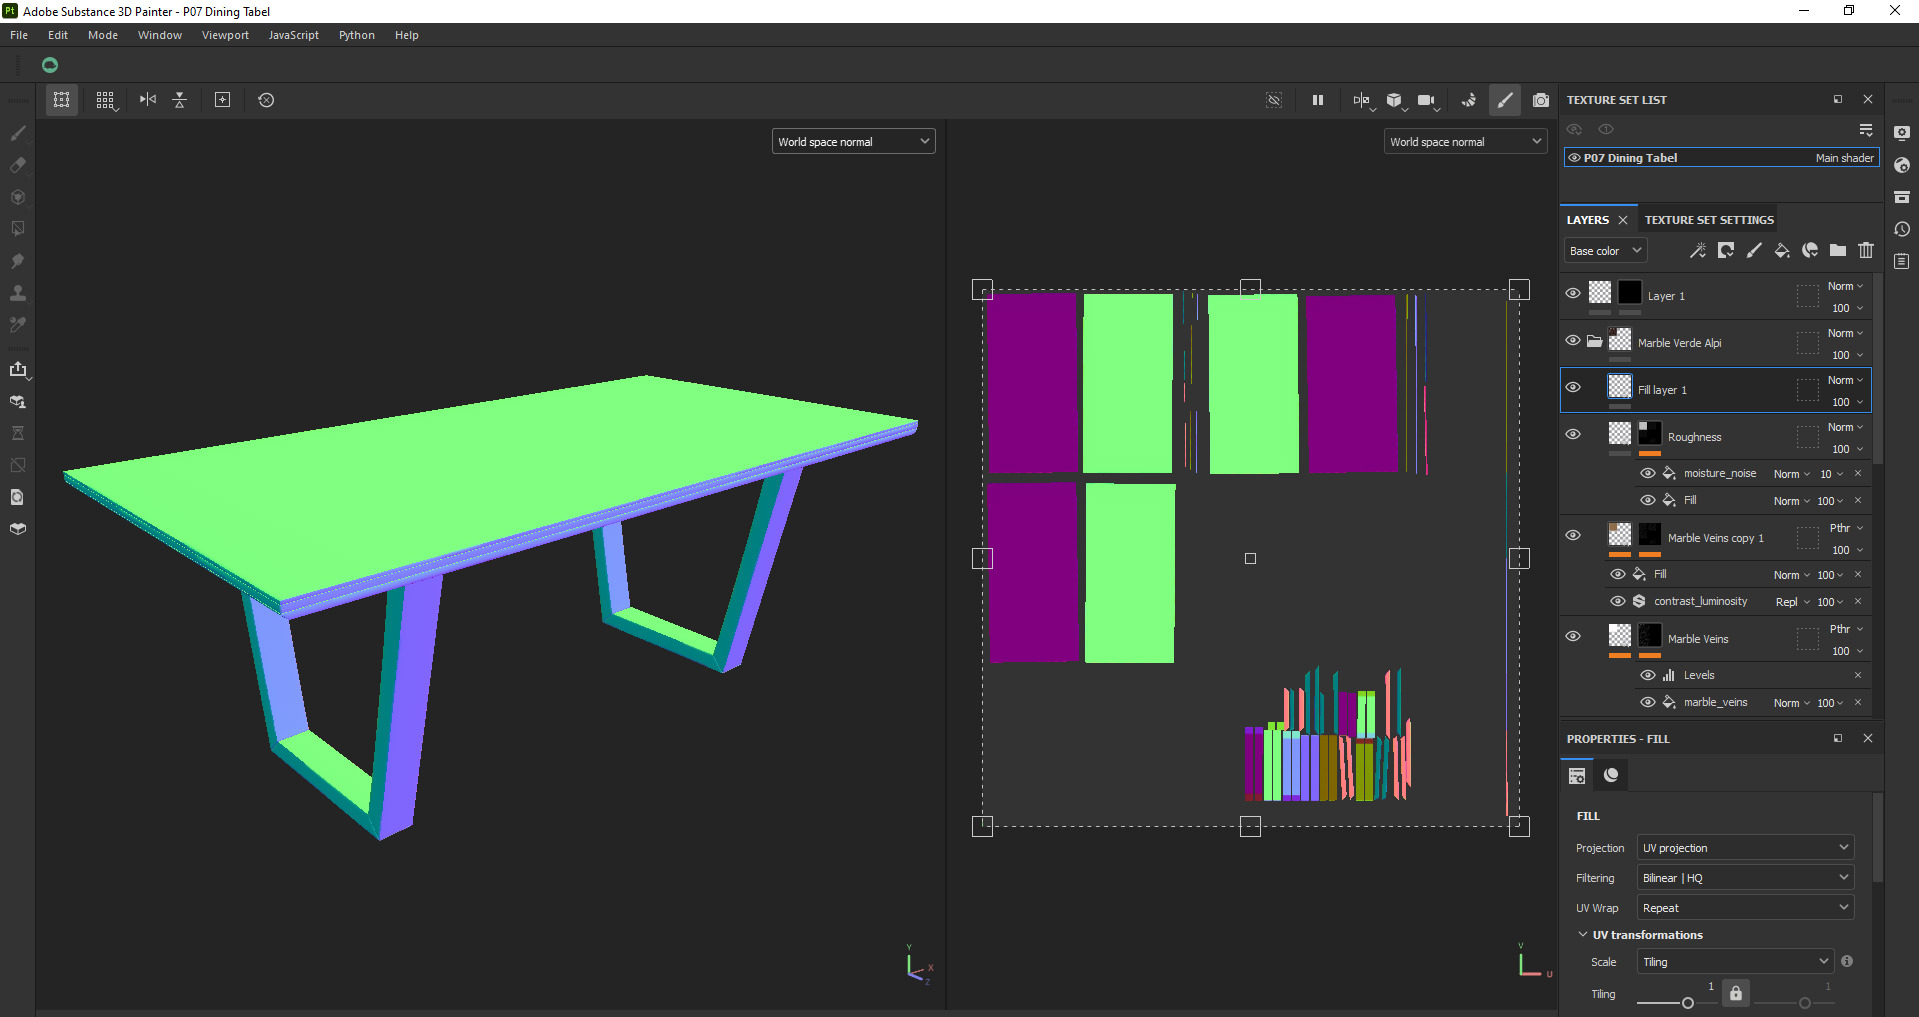The image size is (1919, 1017).
Task: Click the smart material icon in layers toolbar
Action: click(x=1810, y=251)
